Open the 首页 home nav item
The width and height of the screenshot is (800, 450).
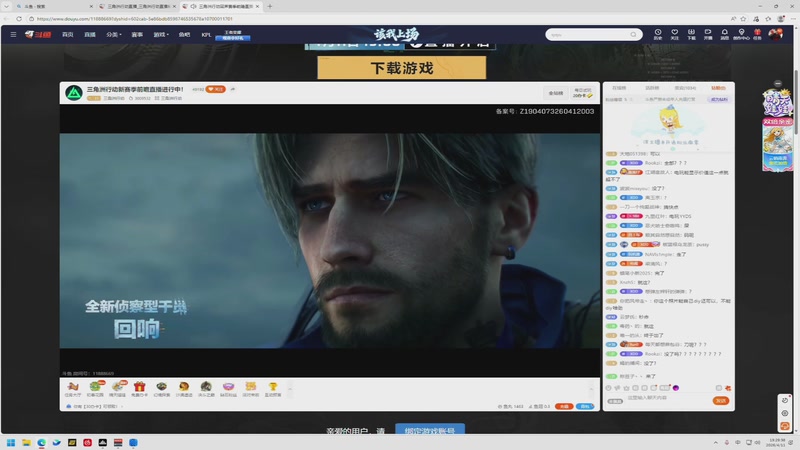[68, 35]
